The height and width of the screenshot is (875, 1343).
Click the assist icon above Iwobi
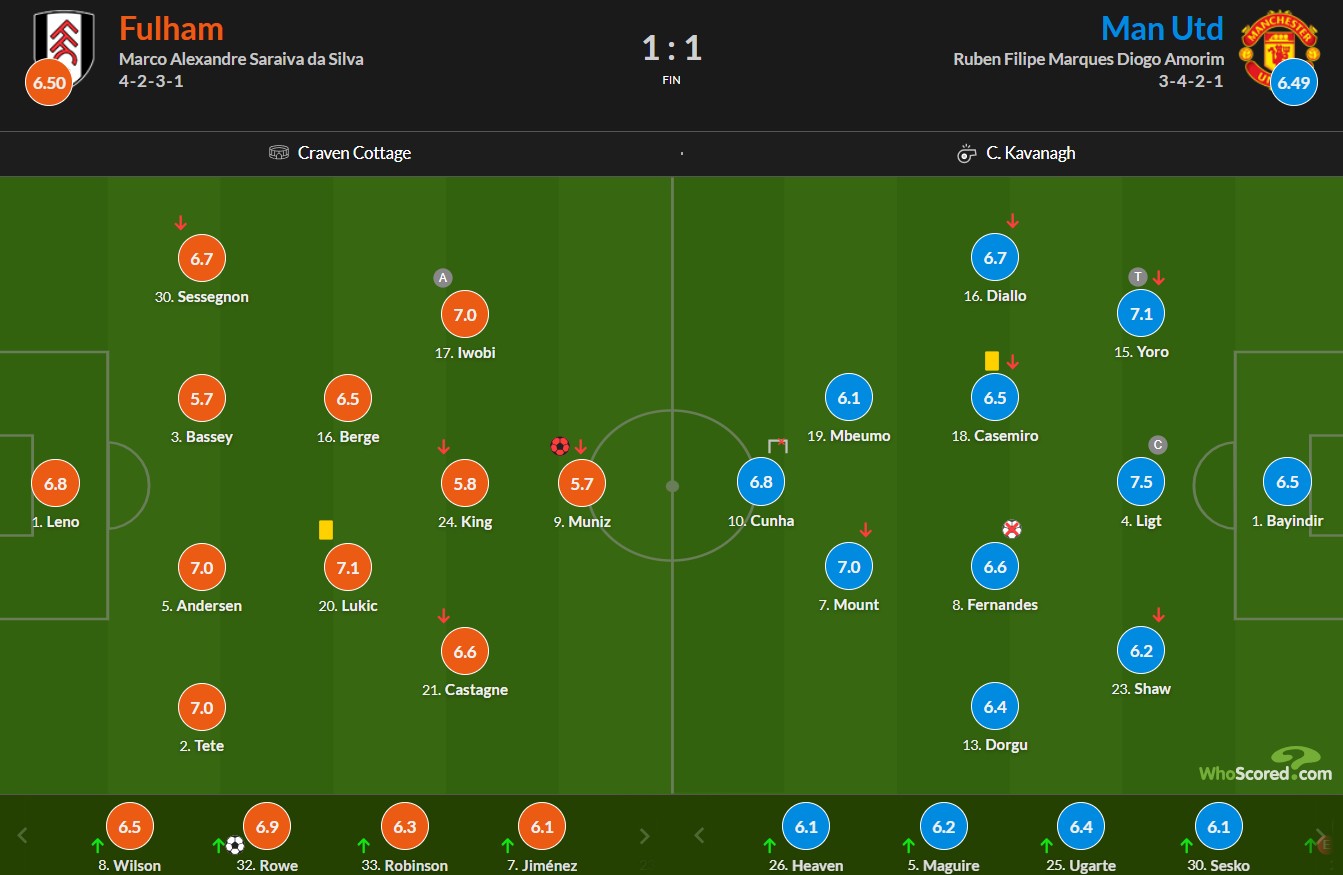(442, 278)
